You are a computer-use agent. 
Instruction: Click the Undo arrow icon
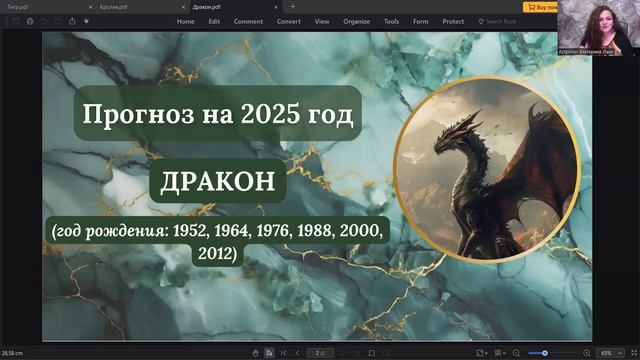pyautogui.click(x=44, y=21)
